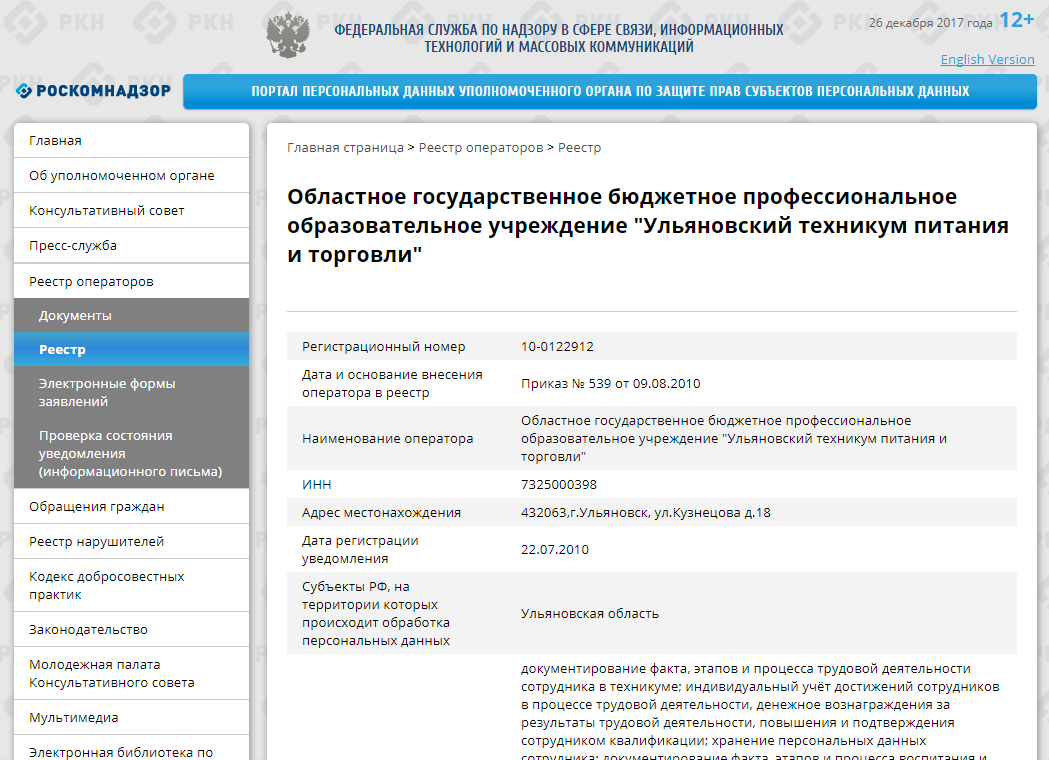Switch to the English Version
The image size is (1049, 760).
987,59
